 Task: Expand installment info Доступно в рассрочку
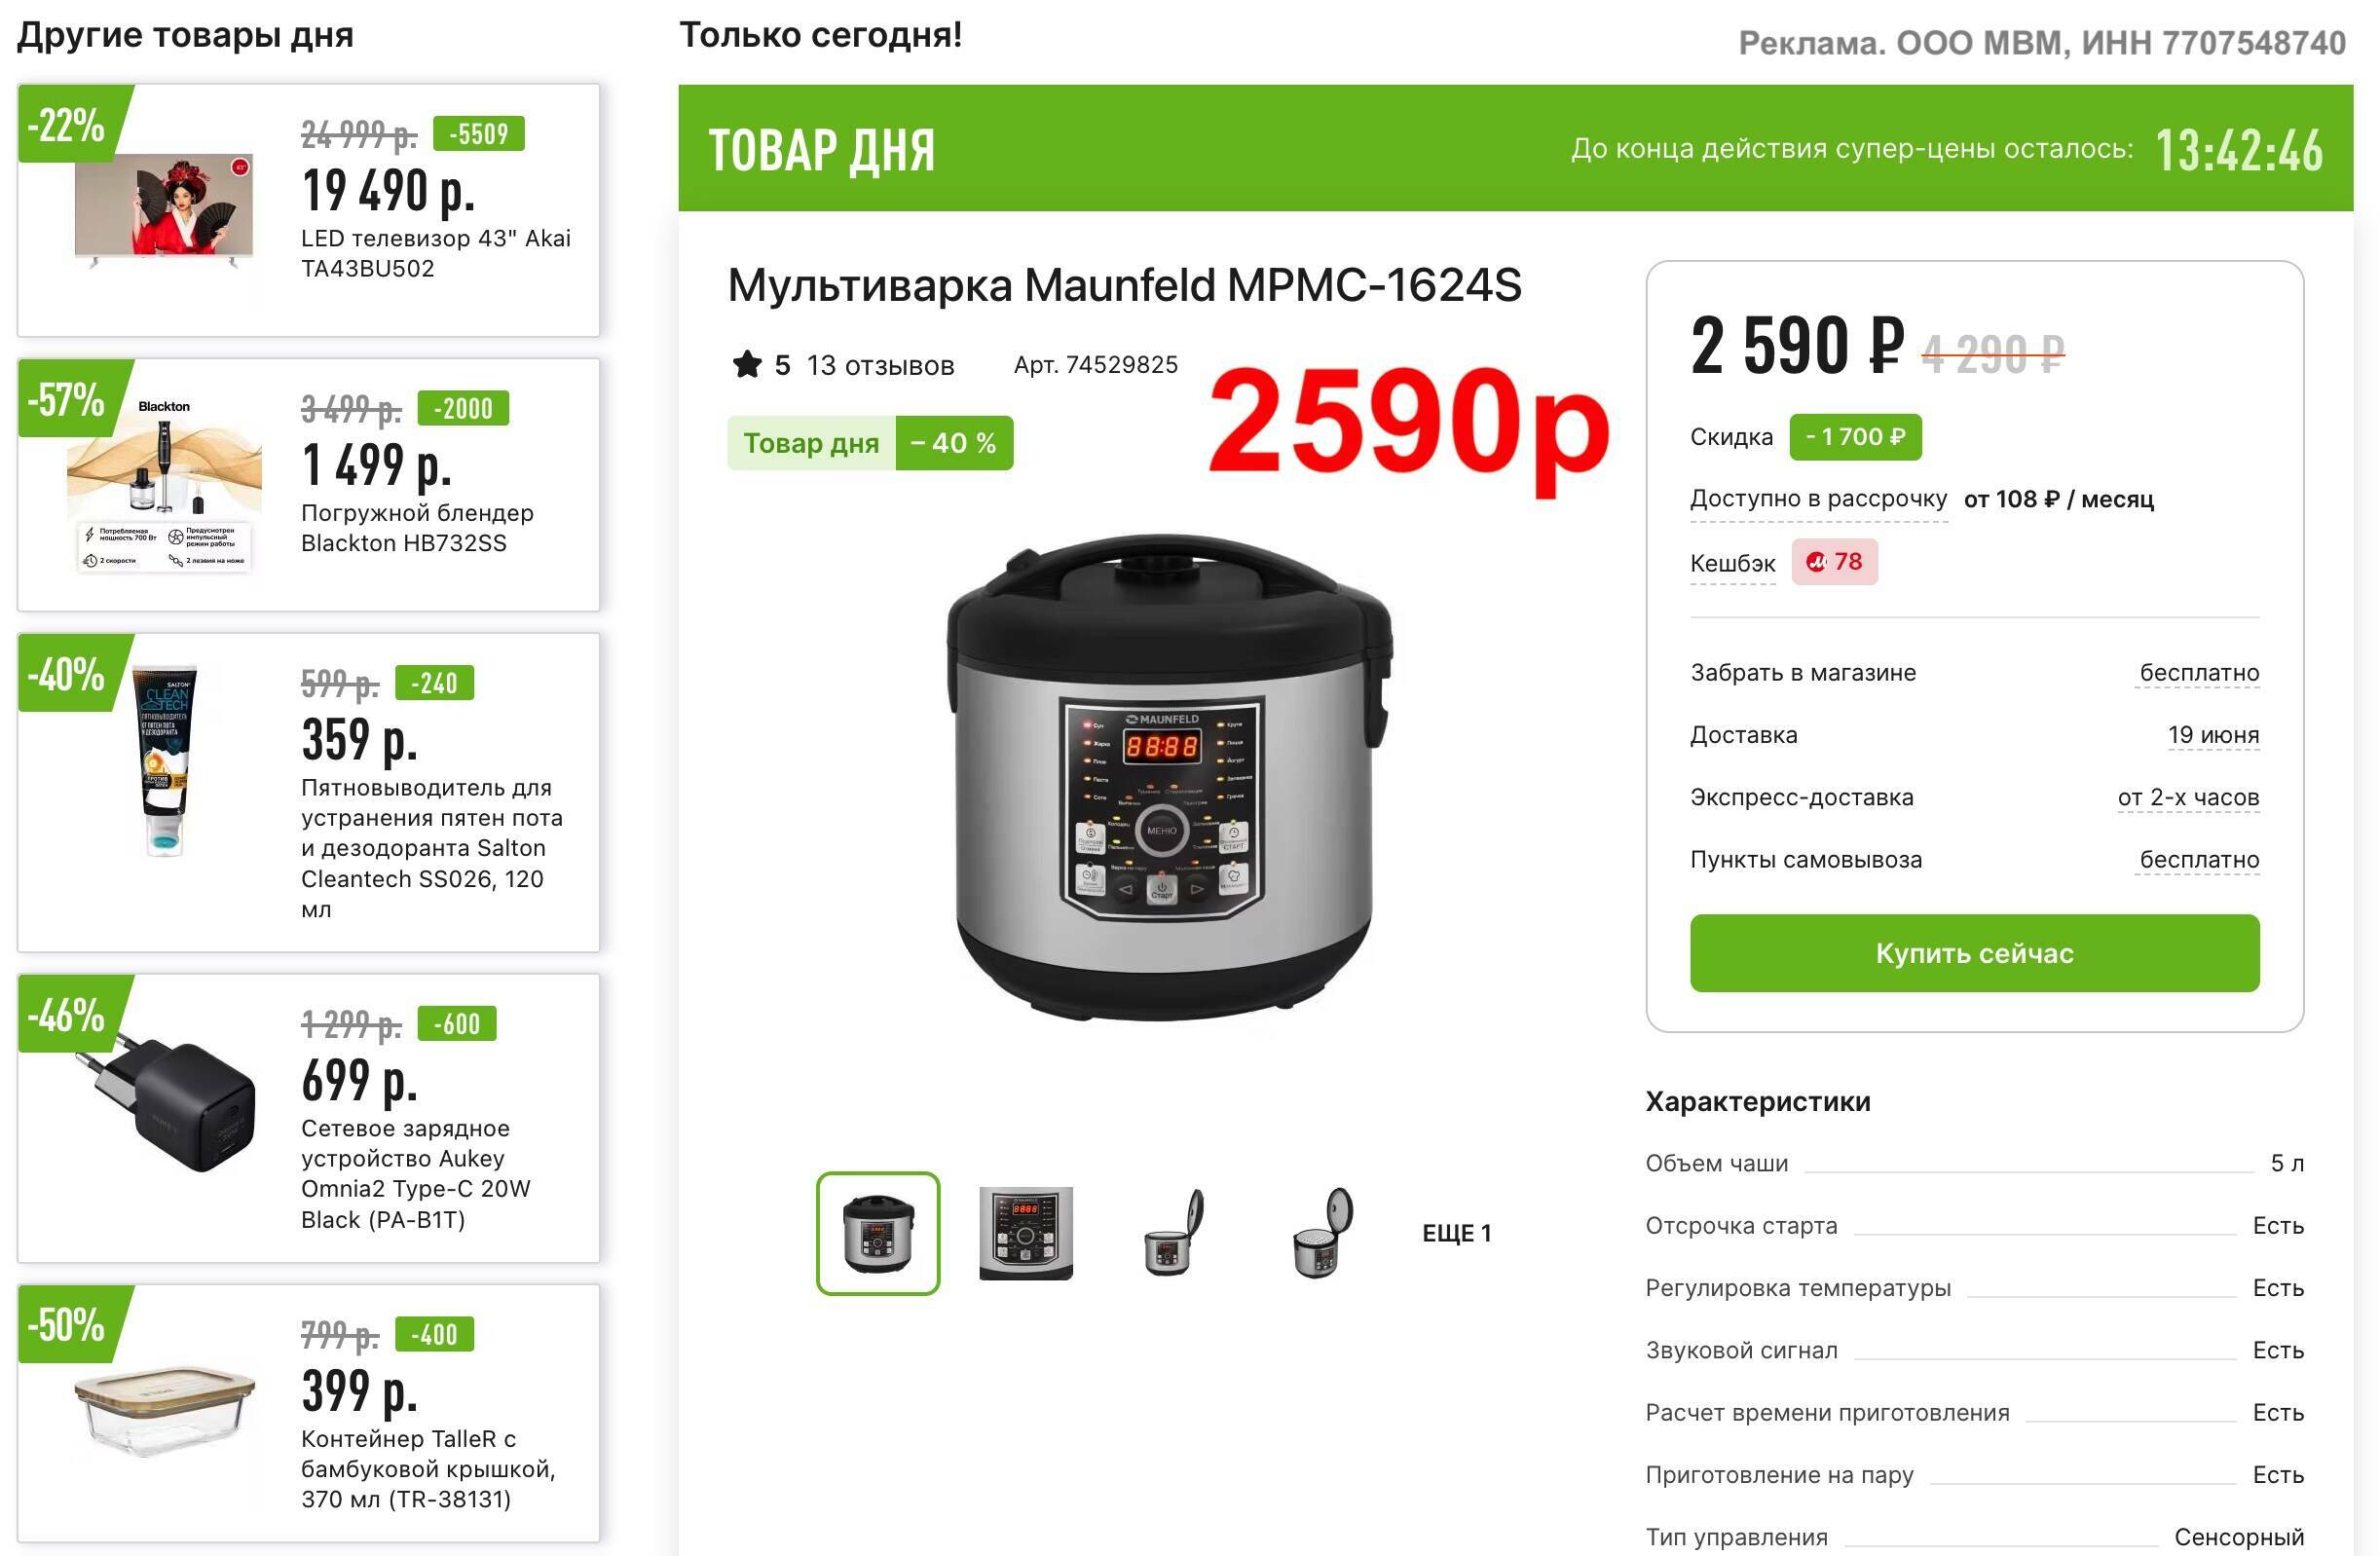click(x=1818, y=499)
